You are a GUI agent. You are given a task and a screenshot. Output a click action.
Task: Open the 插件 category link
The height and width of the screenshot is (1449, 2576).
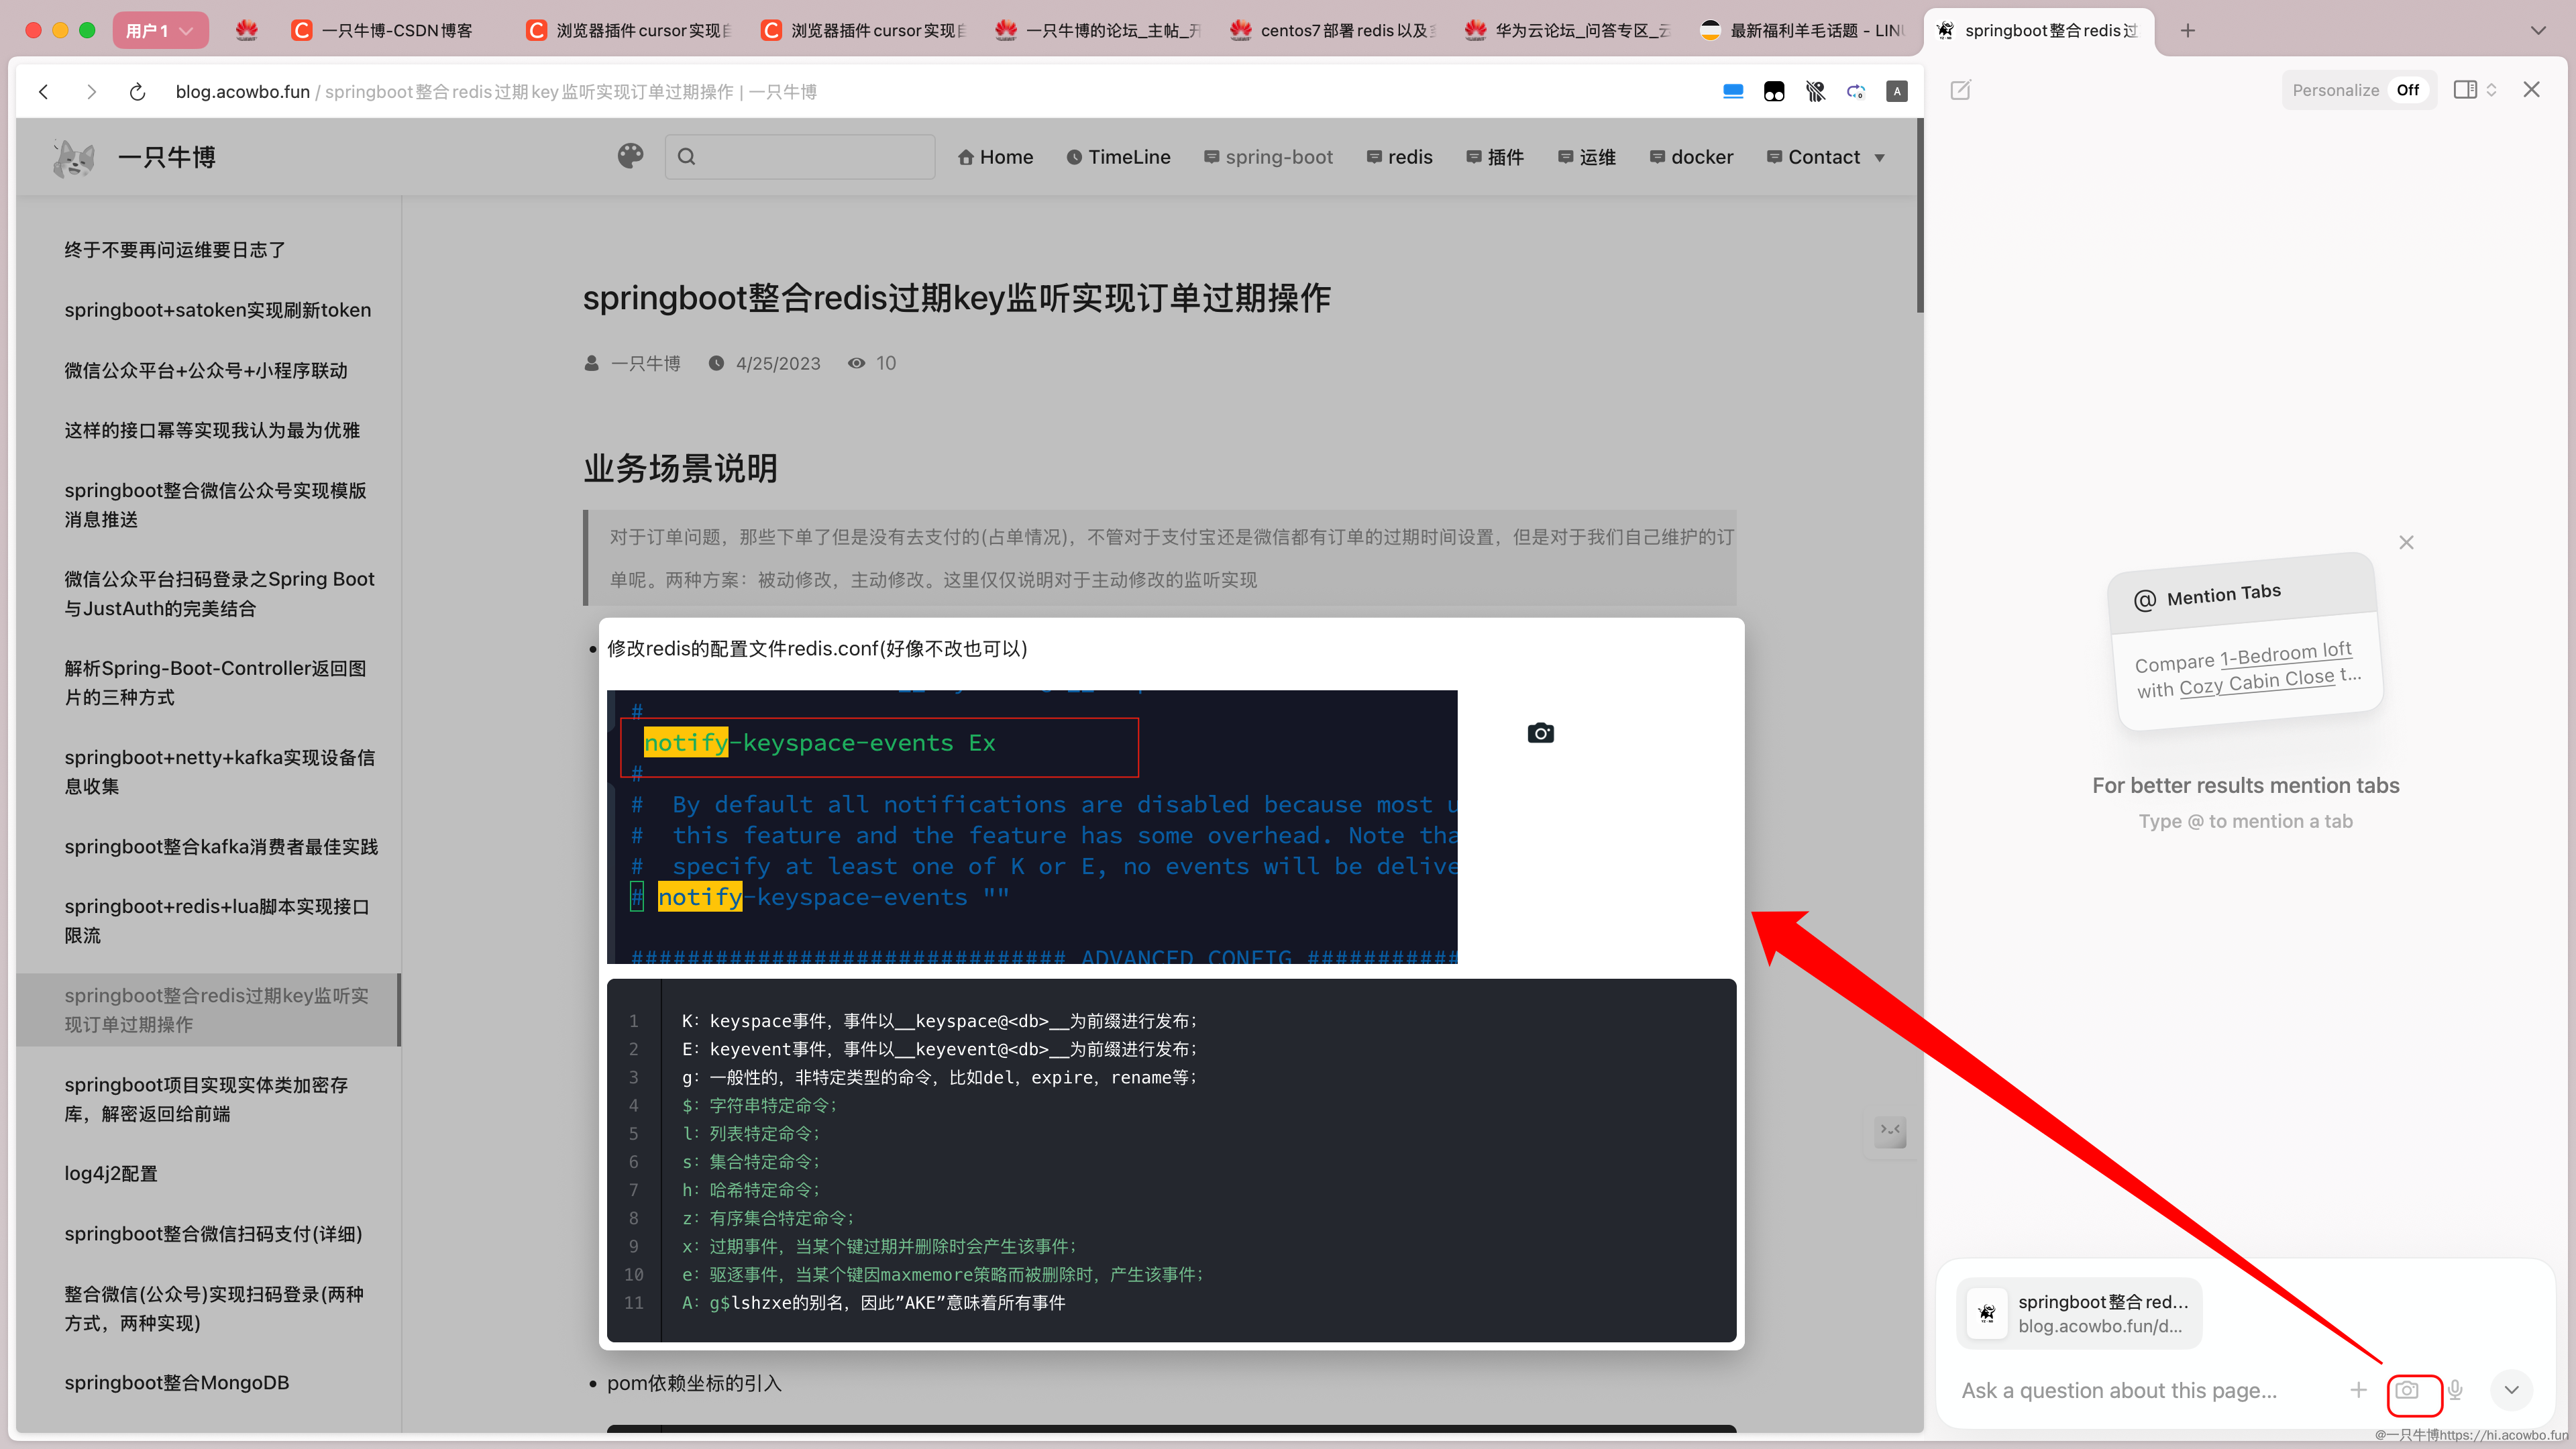pos(1495,157)
